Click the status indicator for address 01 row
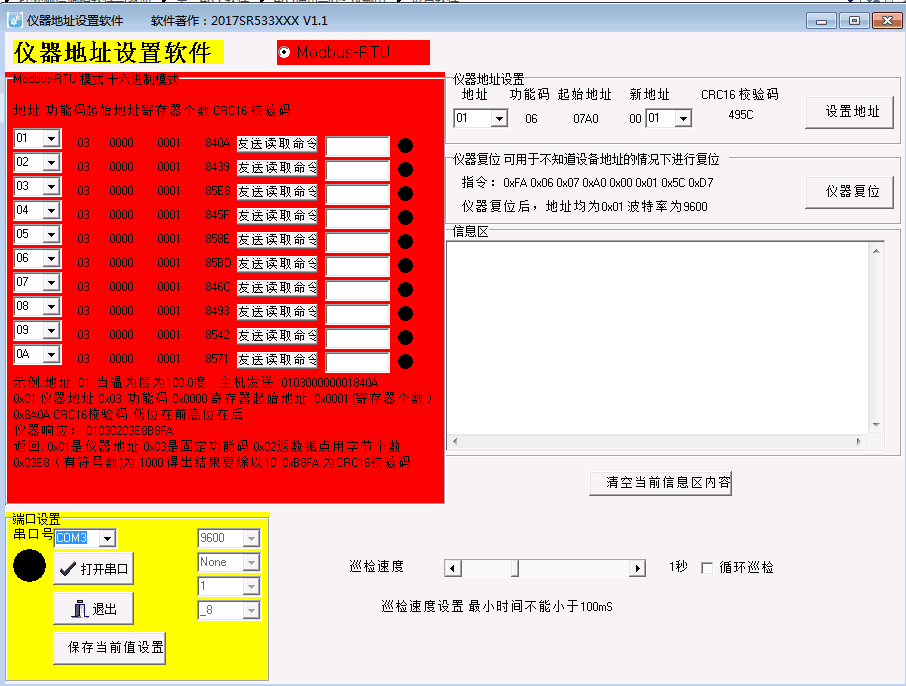This screenshot has height=686, width=906. (x=405, y=146)
